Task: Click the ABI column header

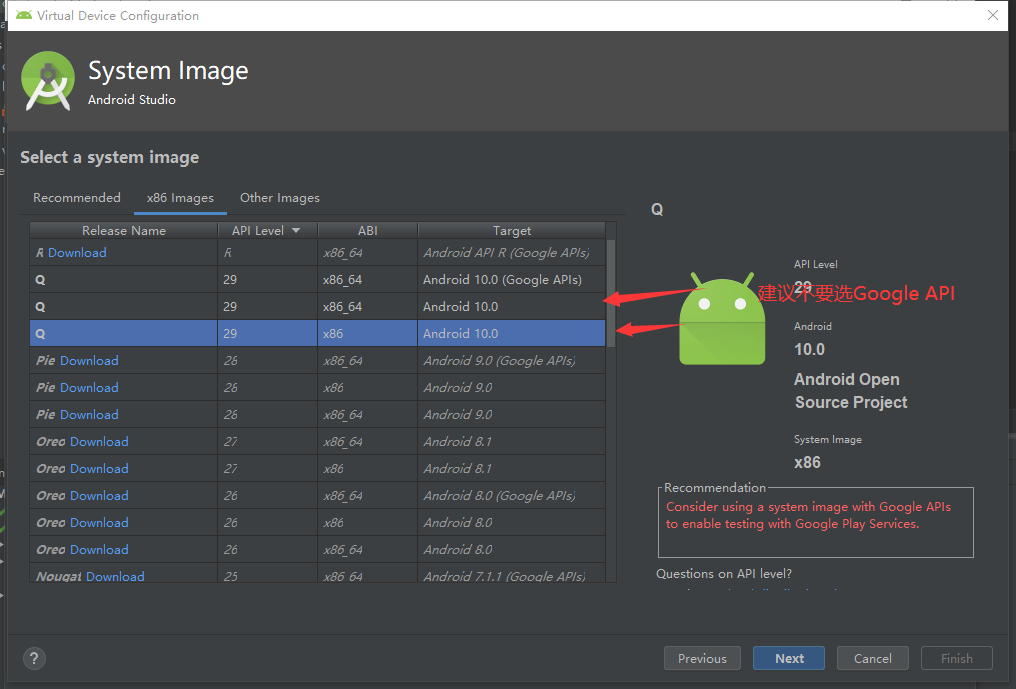Action: click(367, 231)
